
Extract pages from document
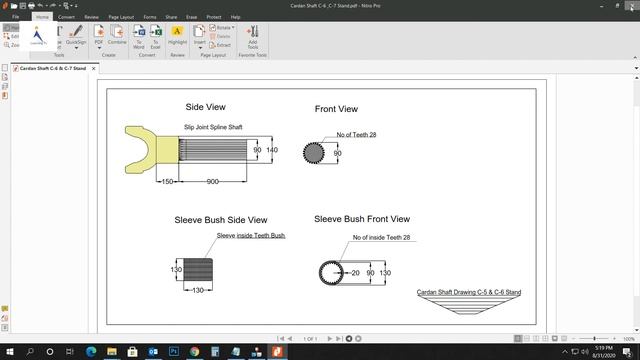pyautogui.click(x=220, y=45)
